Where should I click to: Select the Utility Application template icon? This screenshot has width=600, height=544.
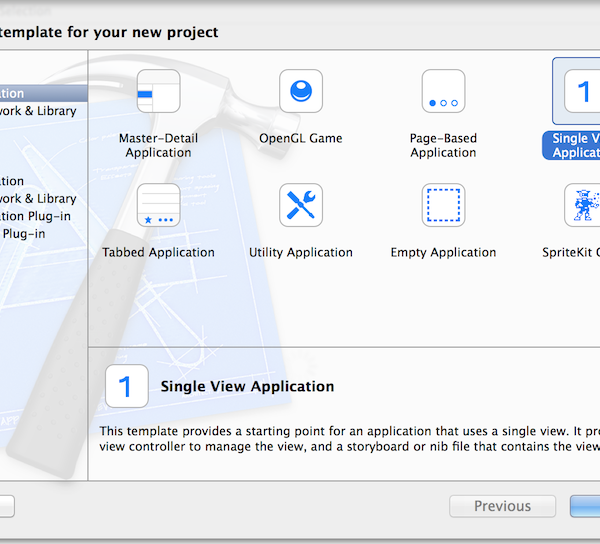coord(301,205)
